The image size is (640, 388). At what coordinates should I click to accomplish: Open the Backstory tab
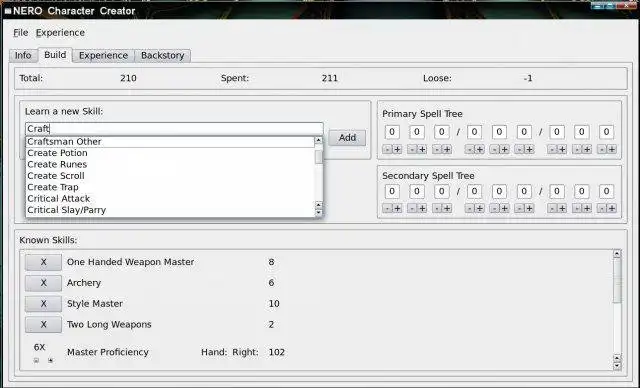(162, 55)
